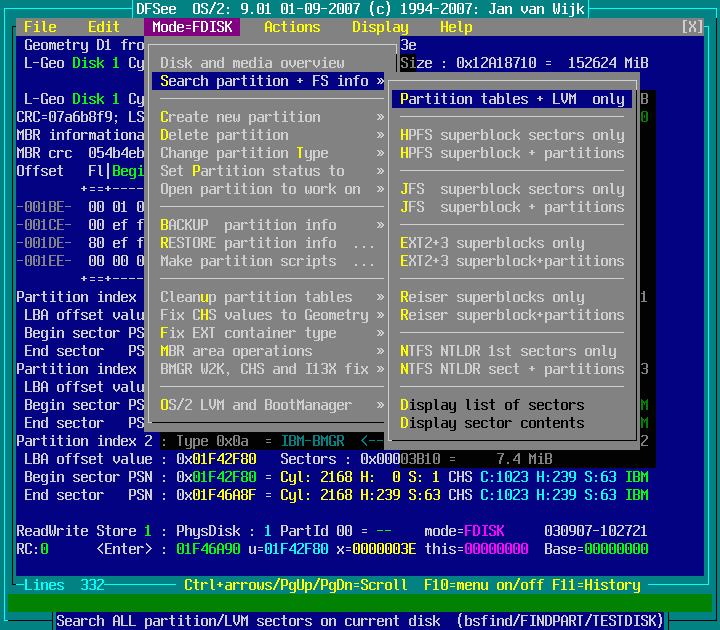
Task: Open the Actions menu
Action: click(292, 27)
